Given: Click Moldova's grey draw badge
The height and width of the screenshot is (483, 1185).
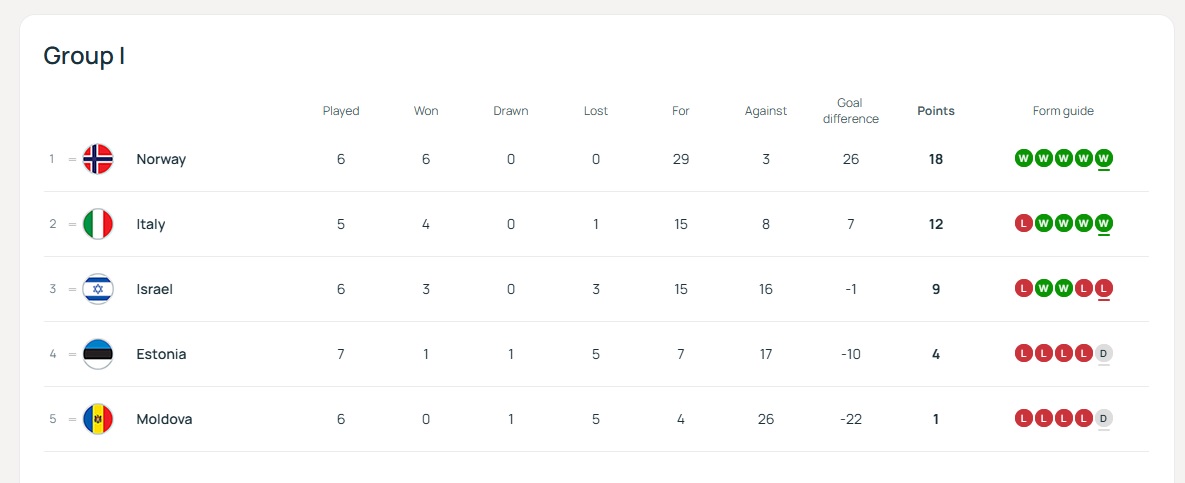Looking at the screenshot, I should tap(1103, 418).
